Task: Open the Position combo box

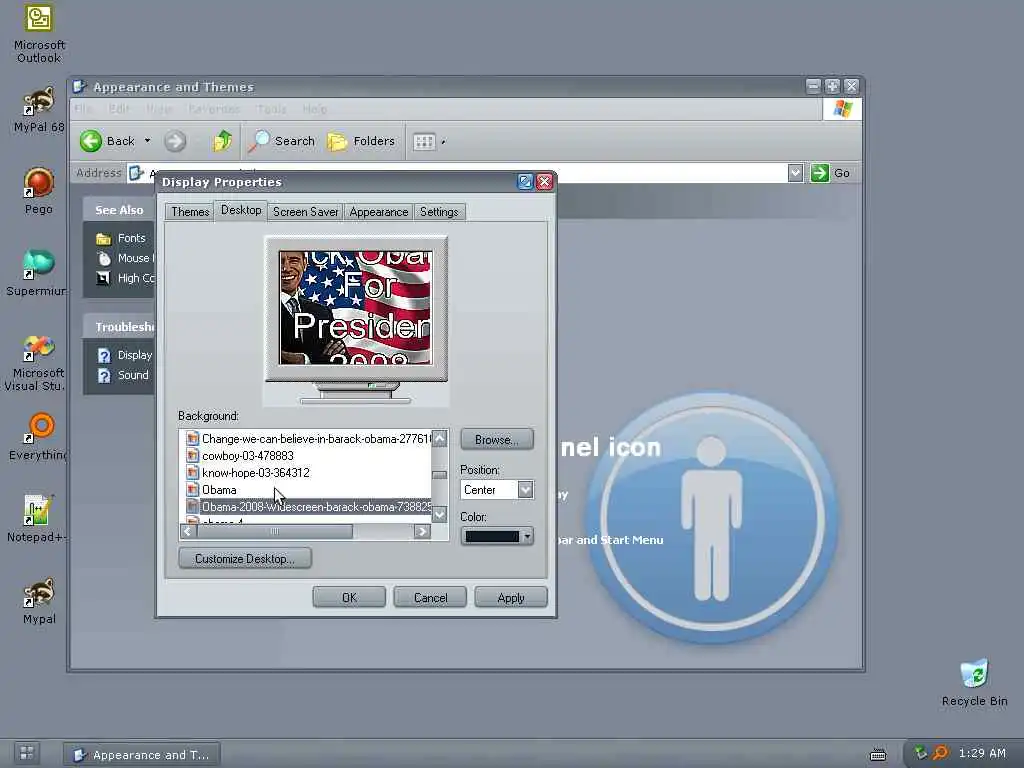Action: [x=497, y=490]
